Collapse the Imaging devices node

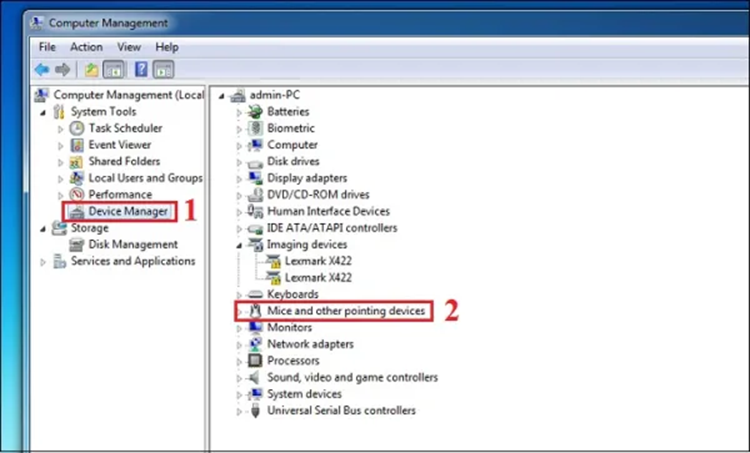(x=239, y=245)
